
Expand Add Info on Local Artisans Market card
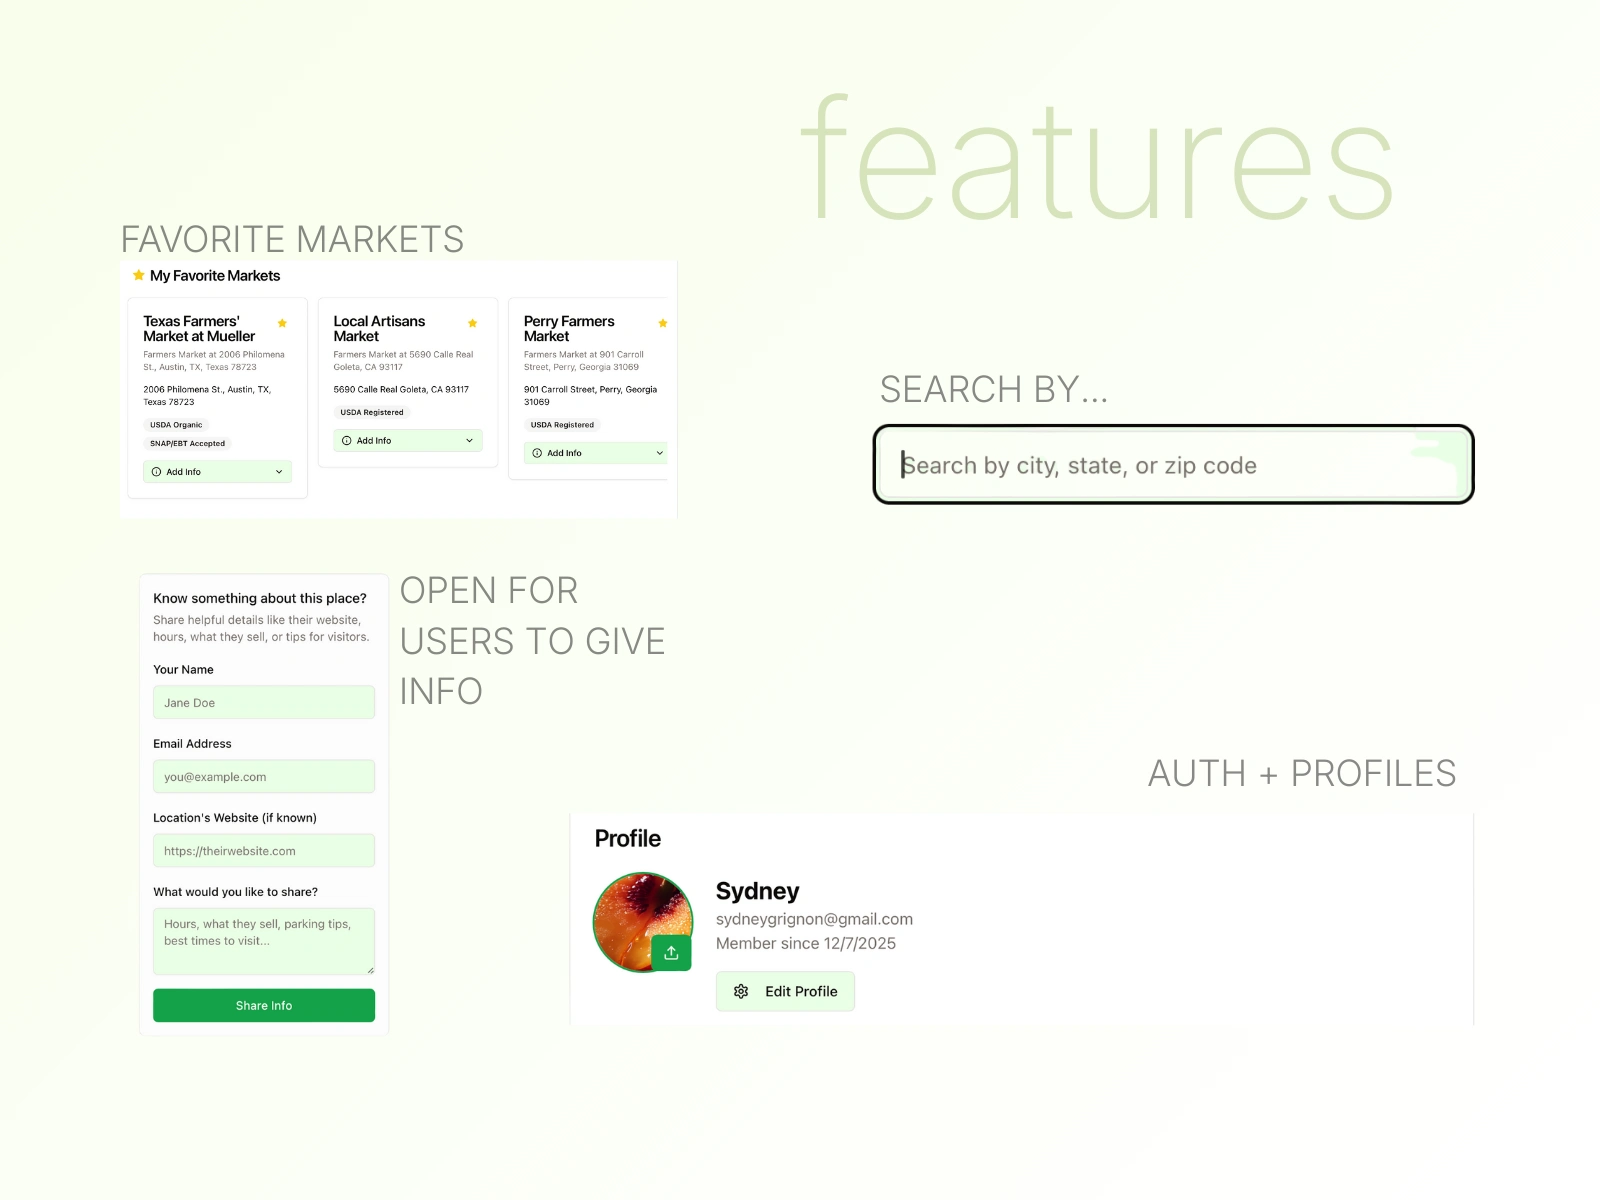(407, 440)
